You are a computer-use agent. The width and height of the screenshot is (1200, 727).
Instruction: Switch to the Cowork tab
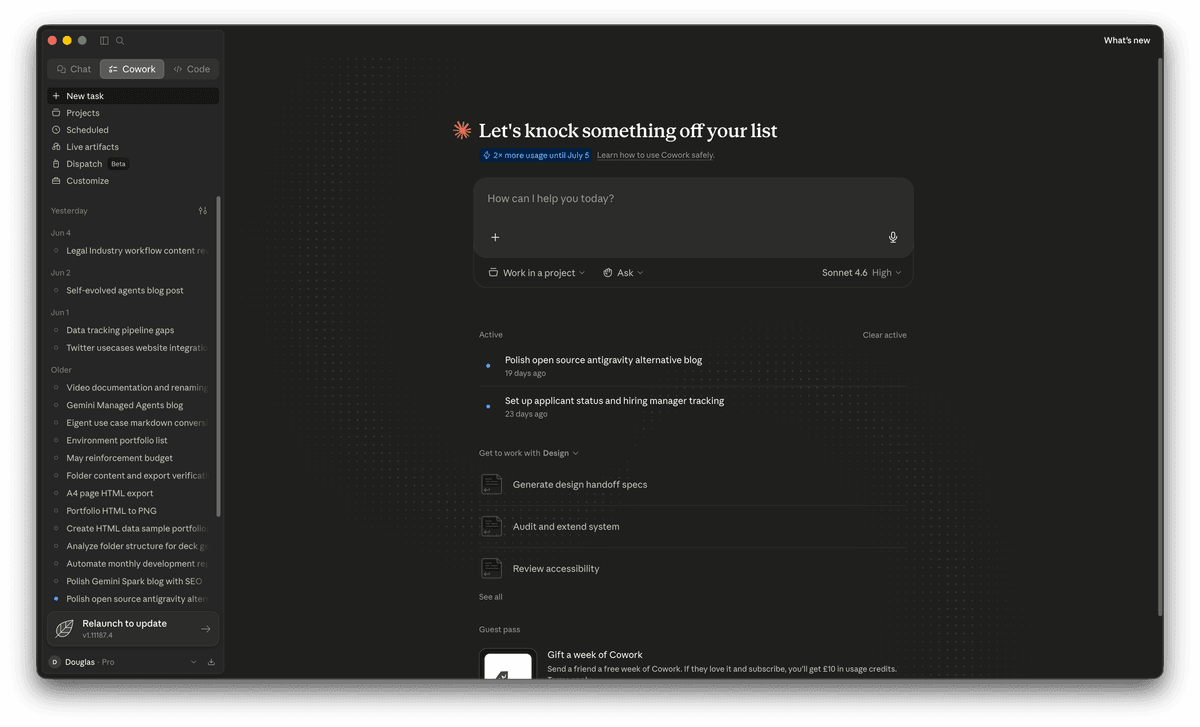coord(132,69)
